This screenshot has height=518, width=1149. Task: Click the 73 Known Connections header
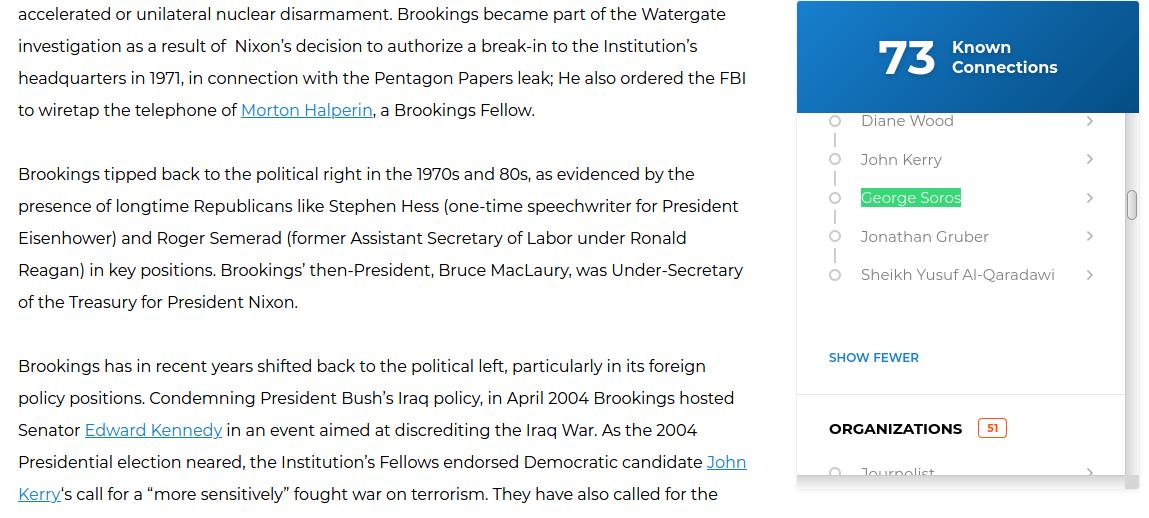(x=967, y=57)
